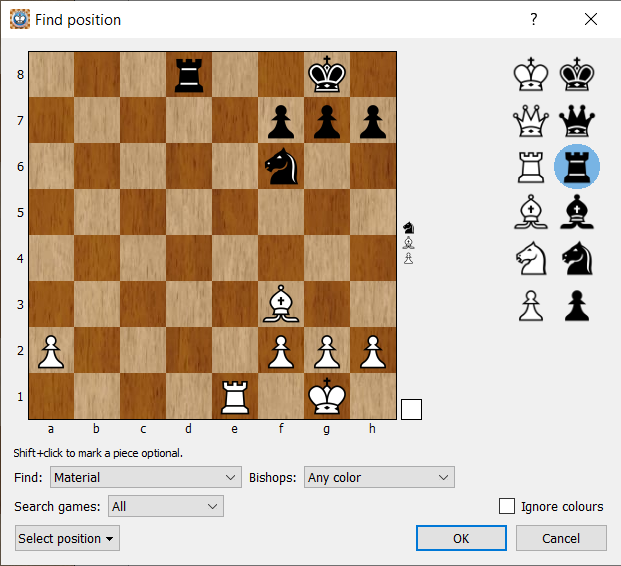This screenshot has width=621, height=566.
Task: Select the white king piece in palette
Action: (x=531, y=74)
